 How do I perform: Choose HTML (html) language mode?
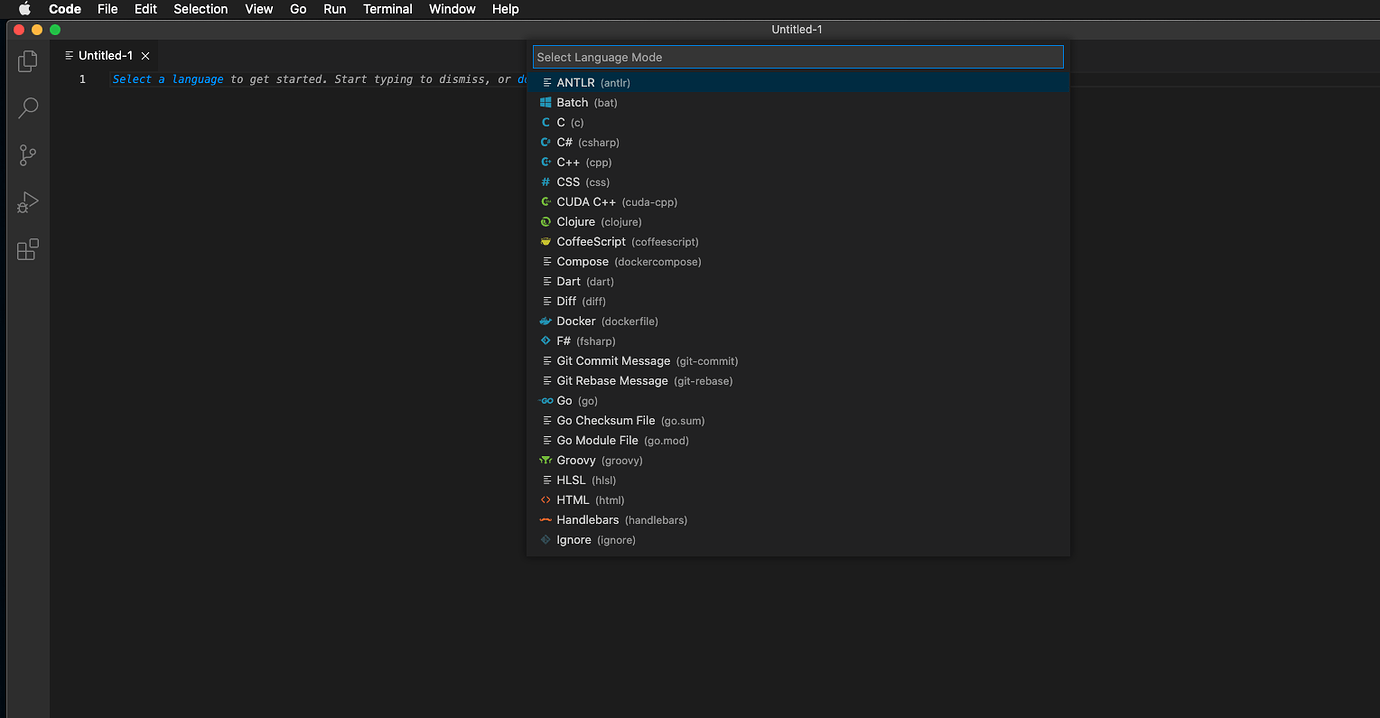(x=798, y=500)
